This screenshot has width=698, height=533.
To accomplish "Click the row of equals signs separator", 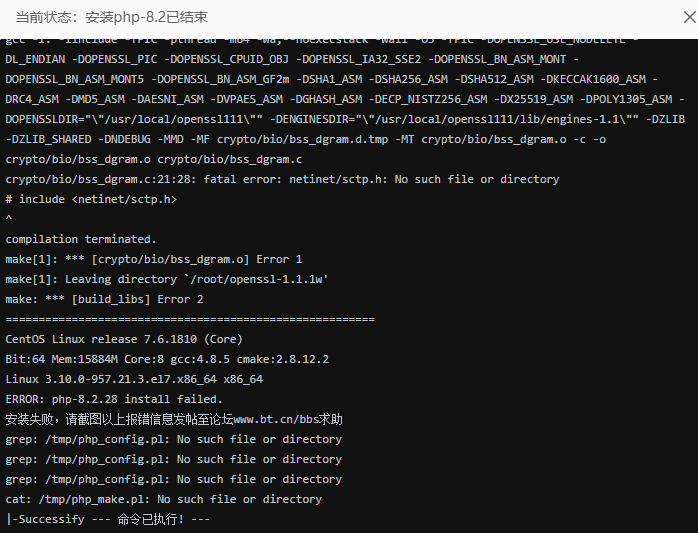I will (x=190, y=319).
